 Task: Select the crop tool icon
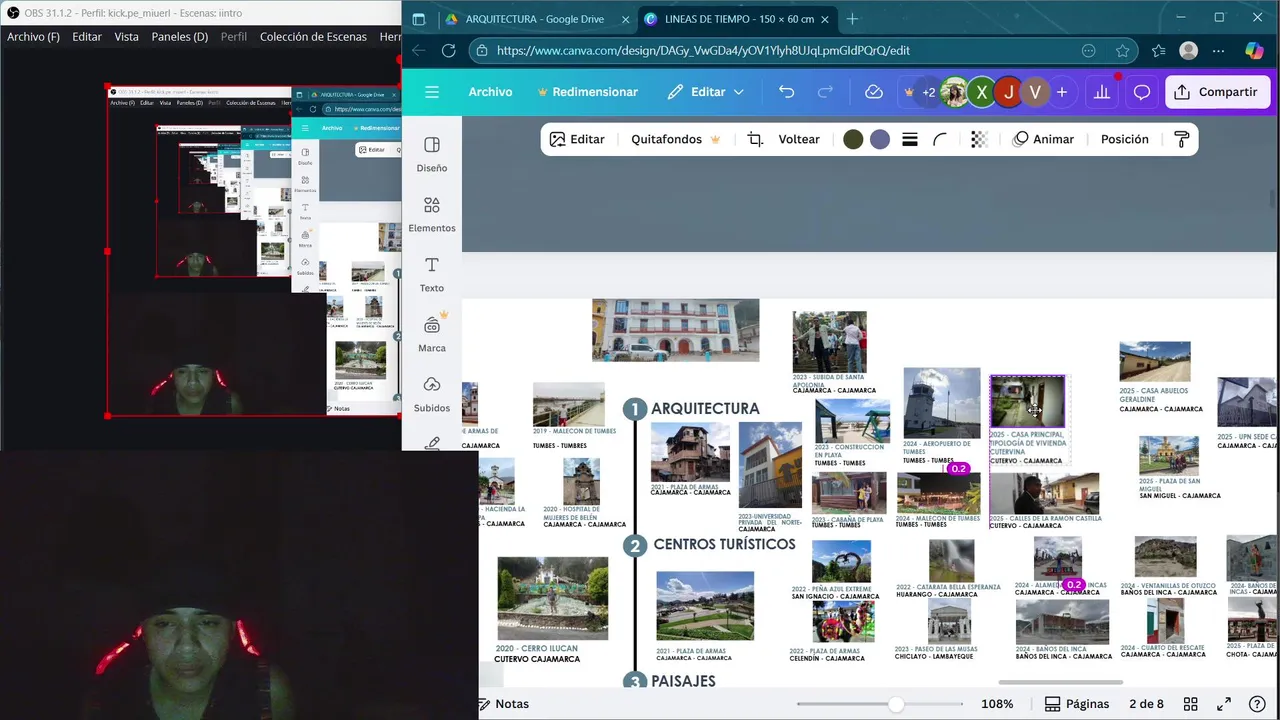[x=756, y=140]
